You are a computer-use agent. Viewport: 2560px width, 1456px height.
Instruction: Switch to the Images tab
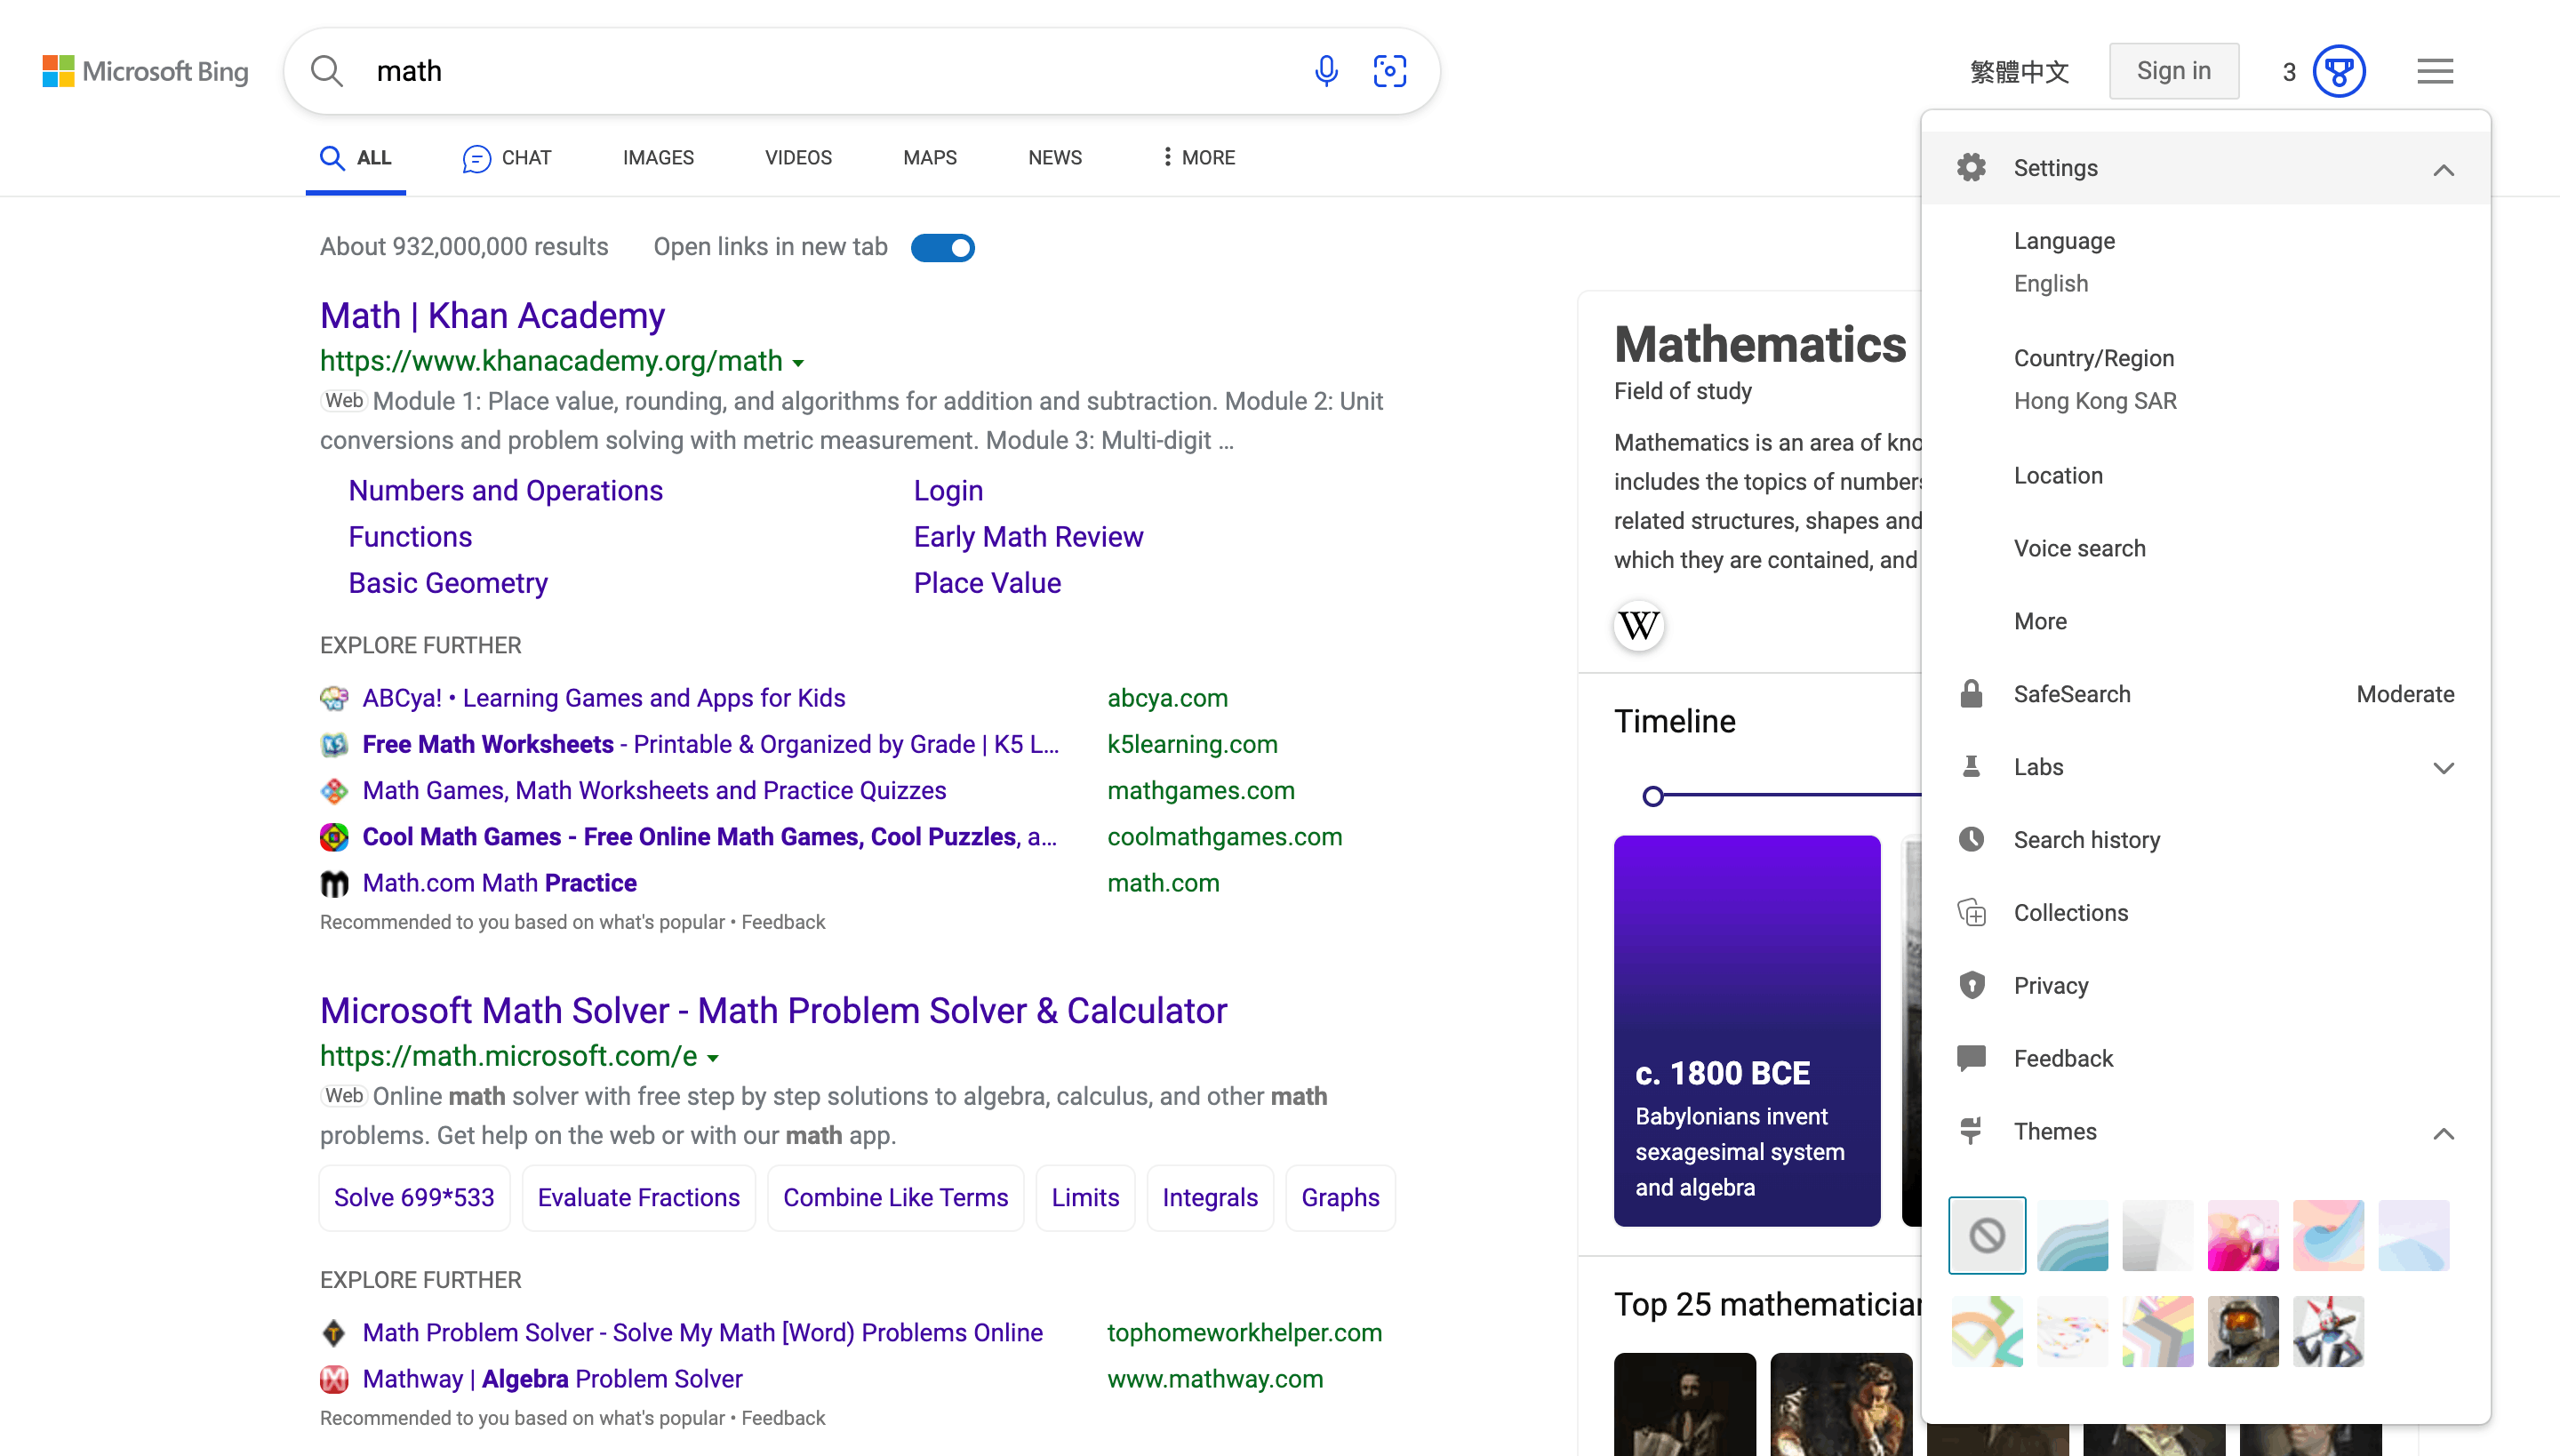[x=657, y=157]
